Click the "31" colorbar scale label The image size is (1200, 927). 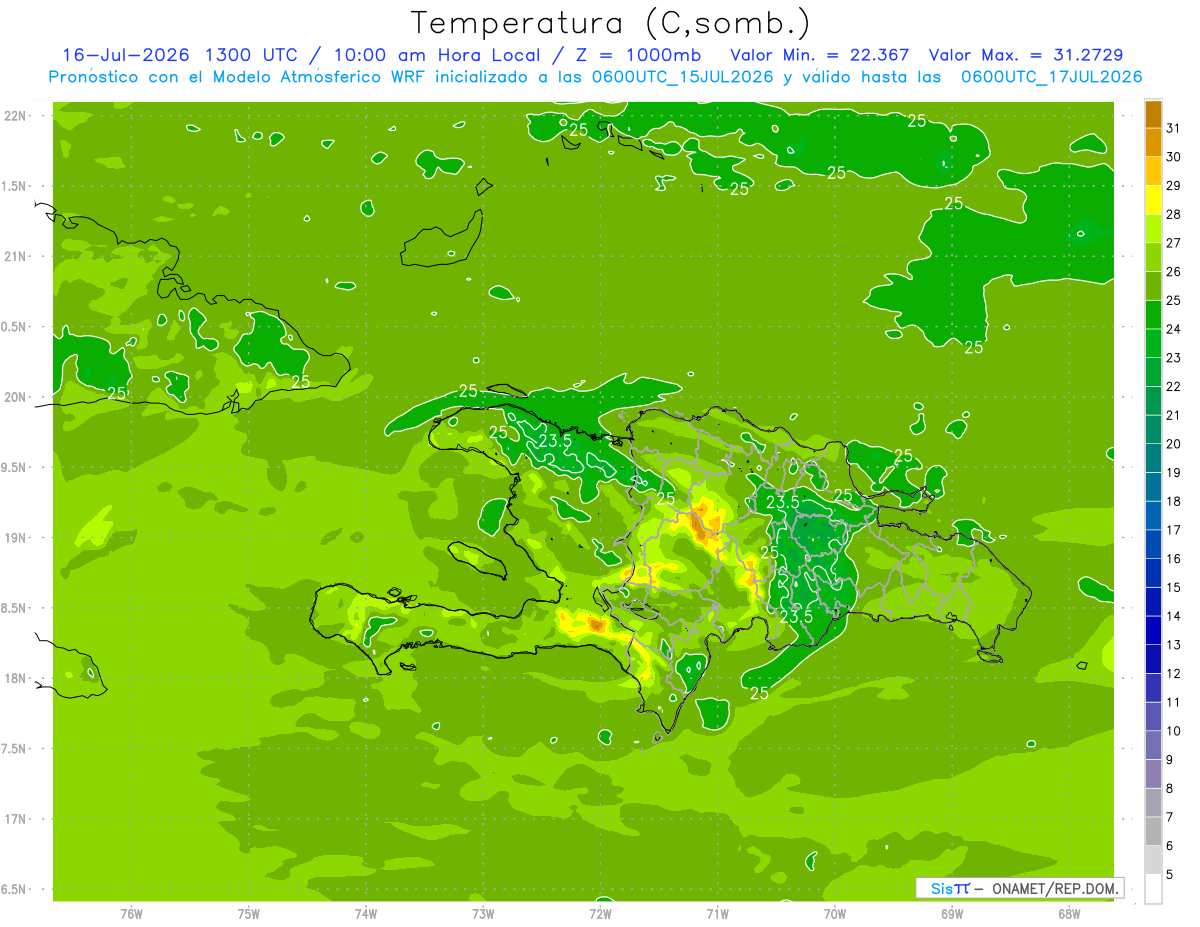coord(1174,127)
